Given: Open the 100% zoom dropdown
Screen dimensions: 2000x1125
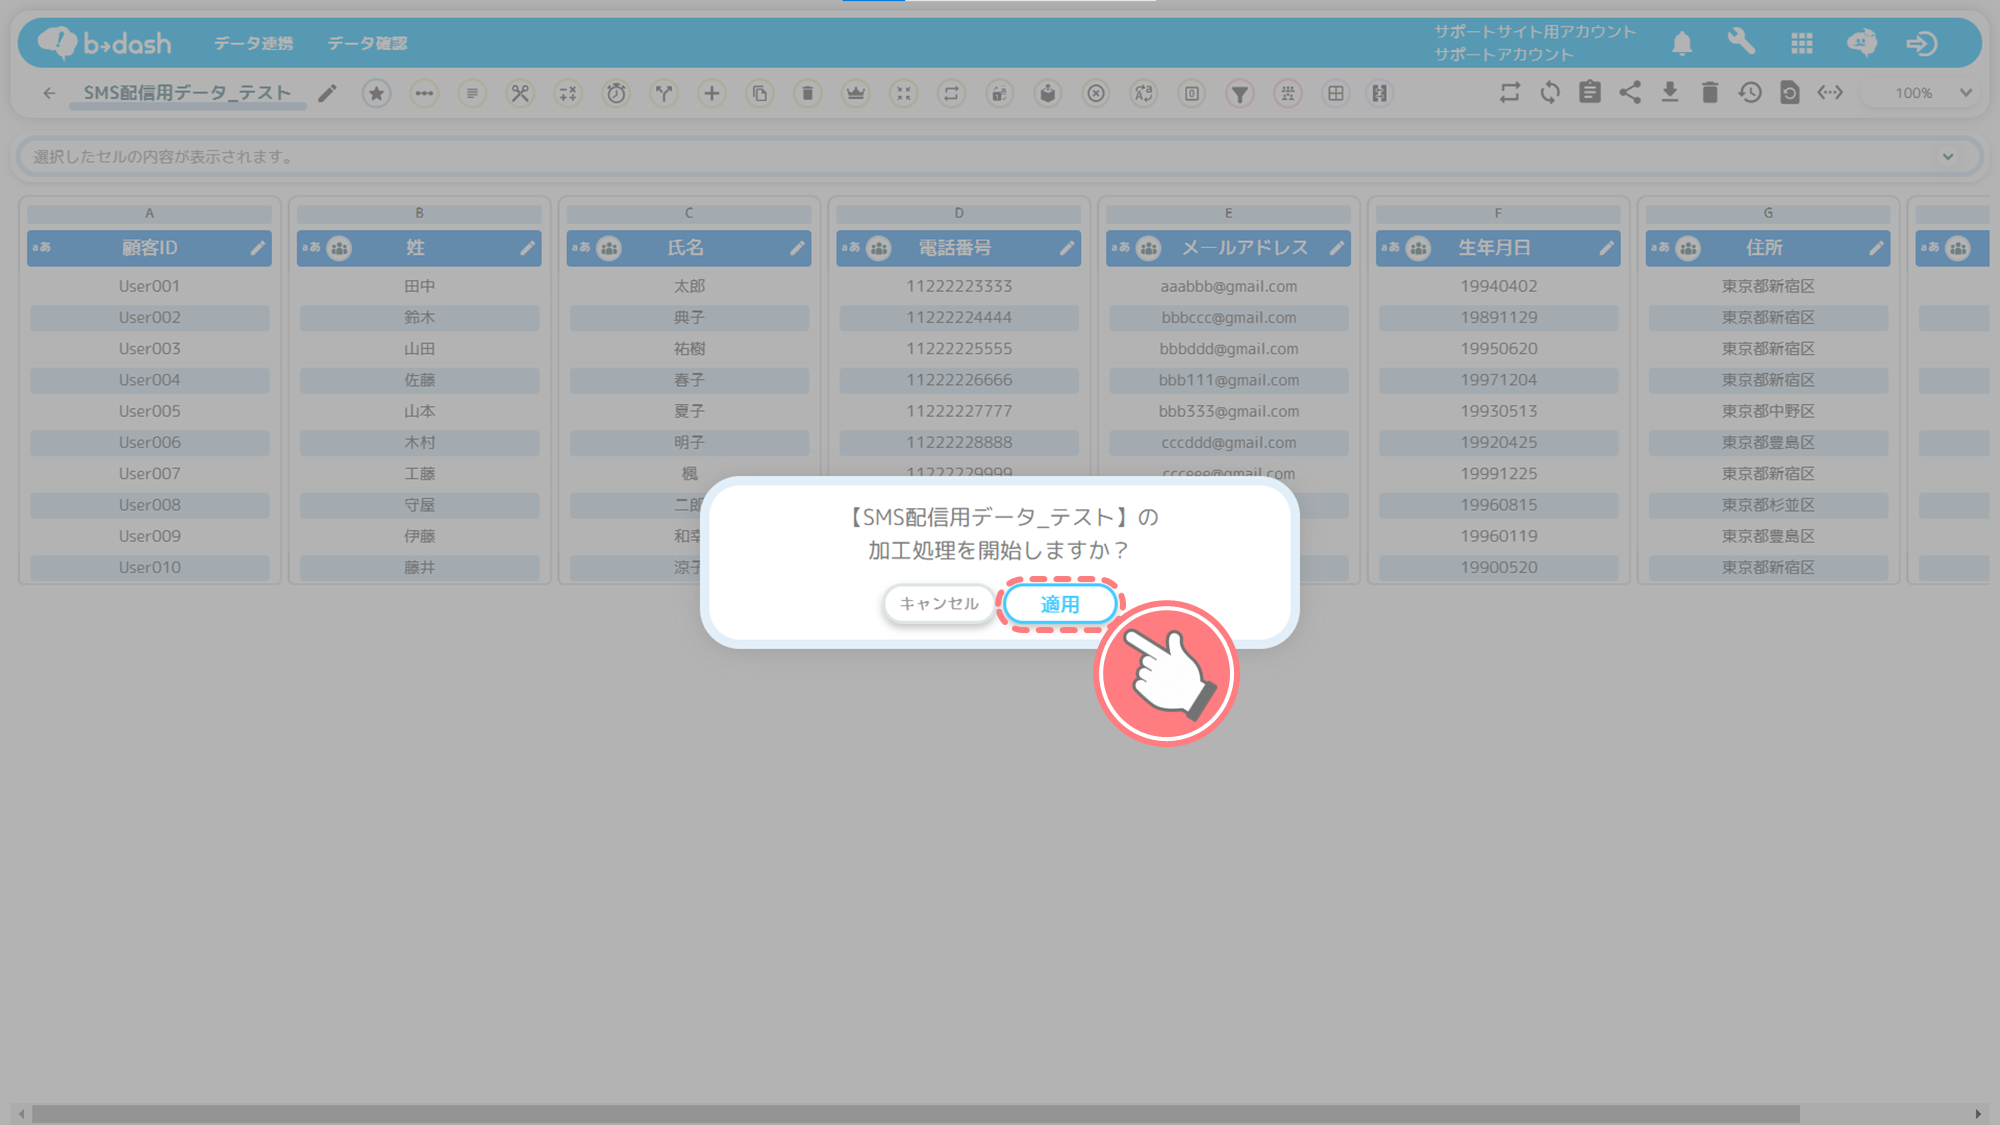Looking at the screenshot, I should (x=1931, y=93).
